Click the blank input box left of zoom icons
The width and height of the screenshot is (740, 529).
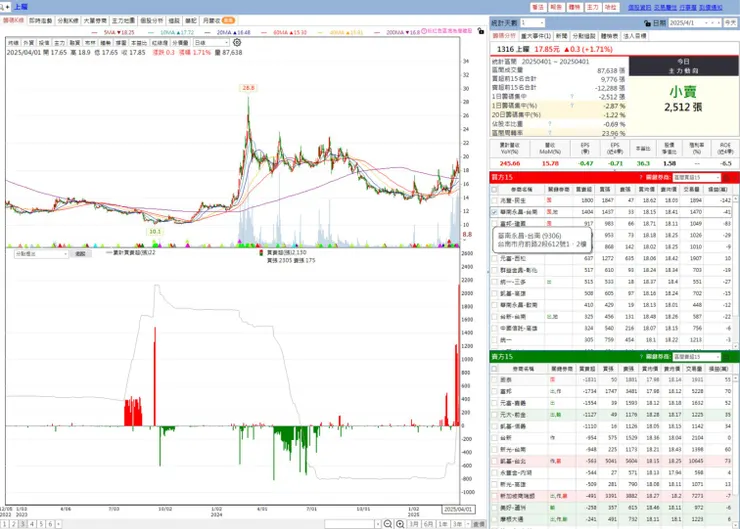click(x=349, y=524)
